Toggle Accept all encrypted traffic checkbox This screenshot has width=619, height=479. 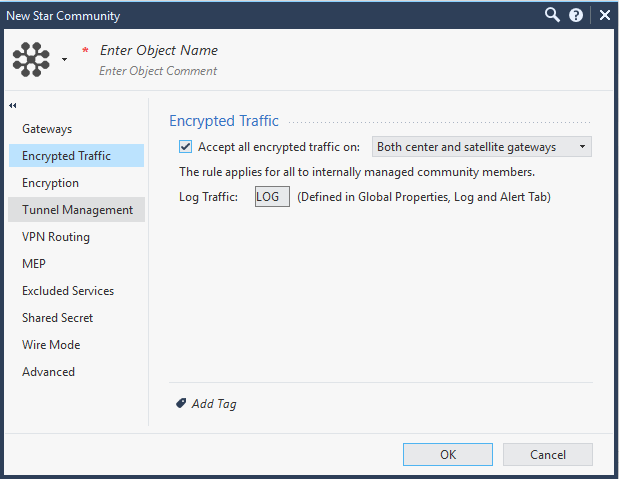[x=186, y=147]
